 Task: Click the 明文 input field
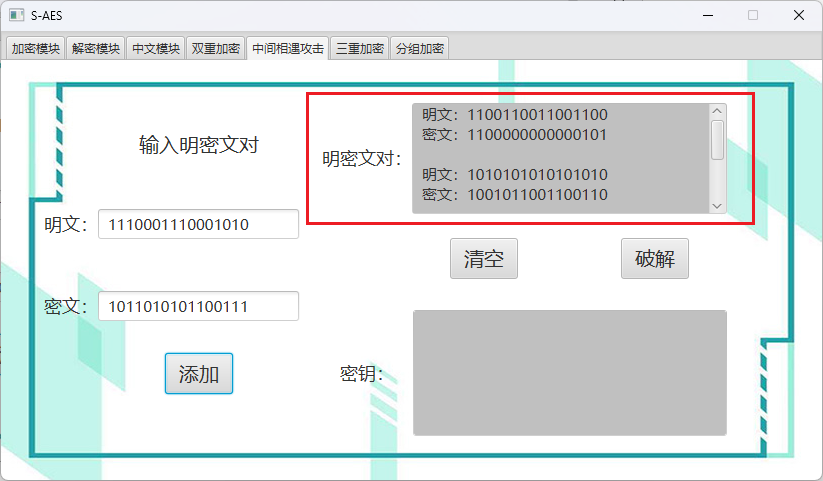coord(198,225)
